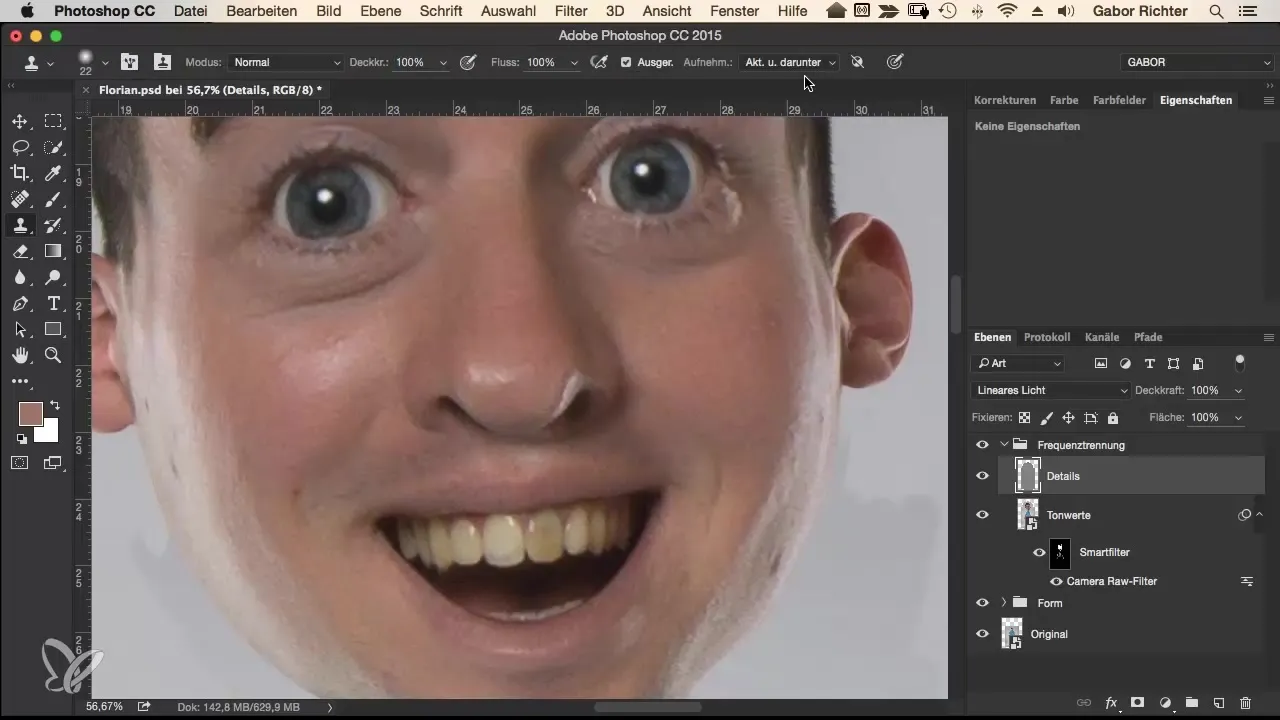Select the Lasso tool

[x=20, y=147]
